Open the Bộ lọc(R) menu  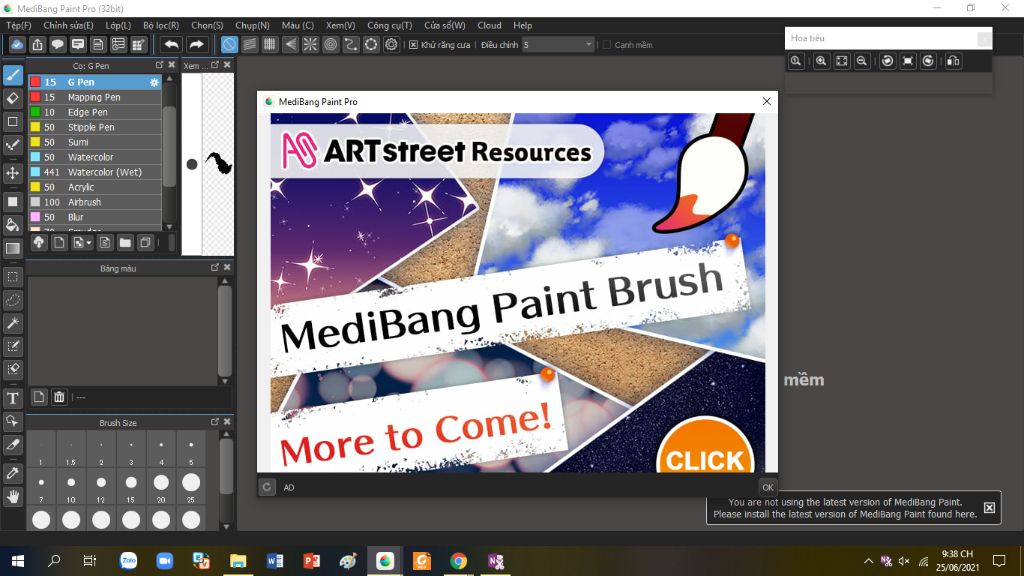point(161,25)
